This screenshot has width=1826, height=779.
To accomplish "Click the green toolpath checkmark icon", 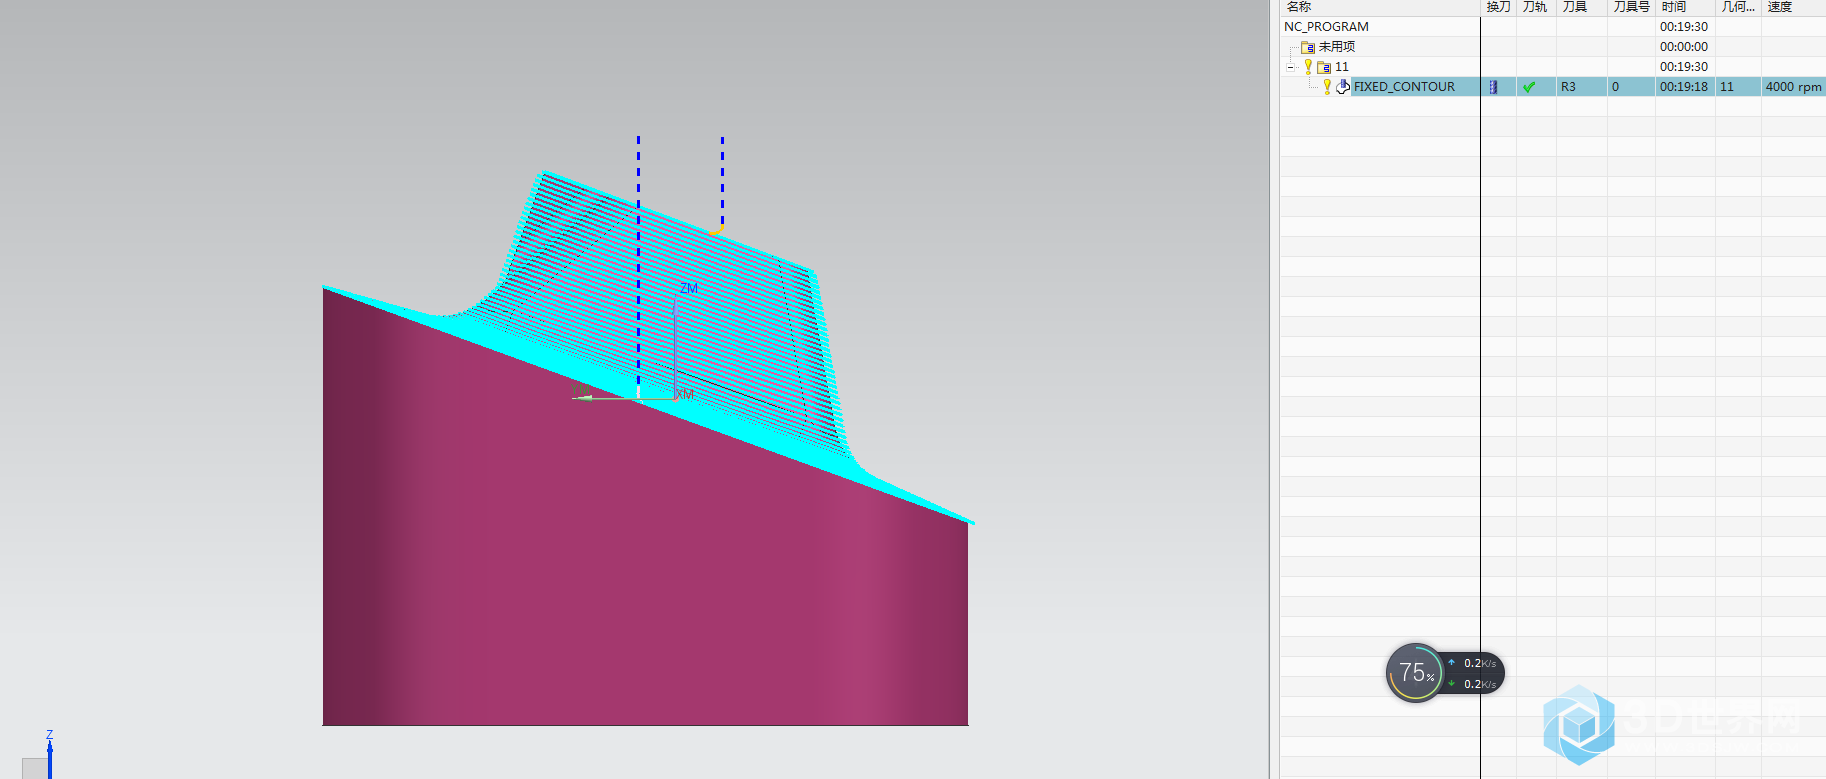I will pyautogui.click(x=1529, y=87).
